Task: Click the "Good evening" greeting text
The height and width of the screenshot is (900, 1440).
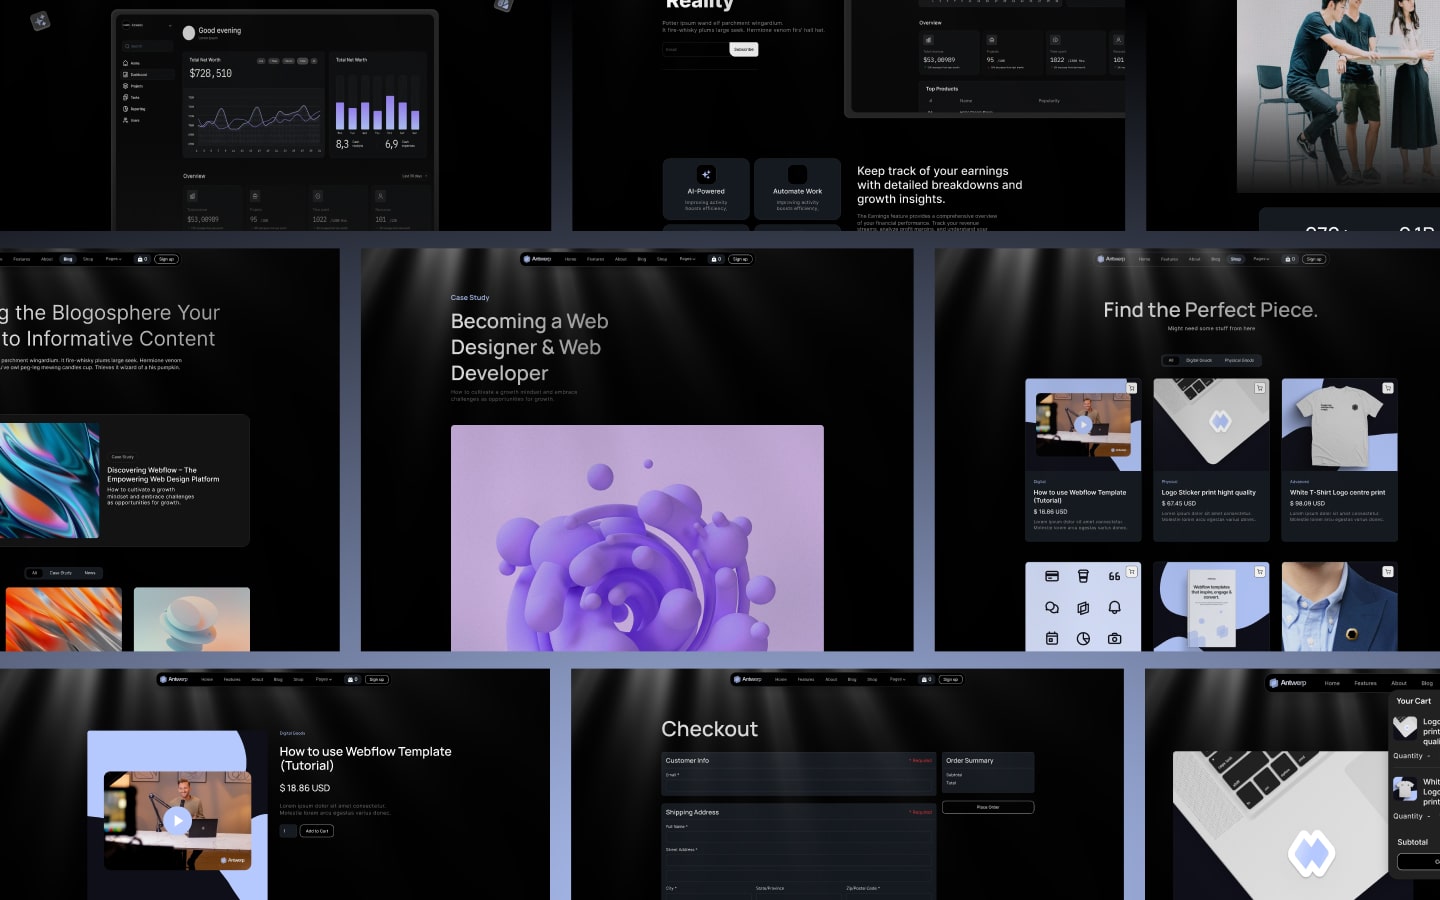Action: coord(220,30)
